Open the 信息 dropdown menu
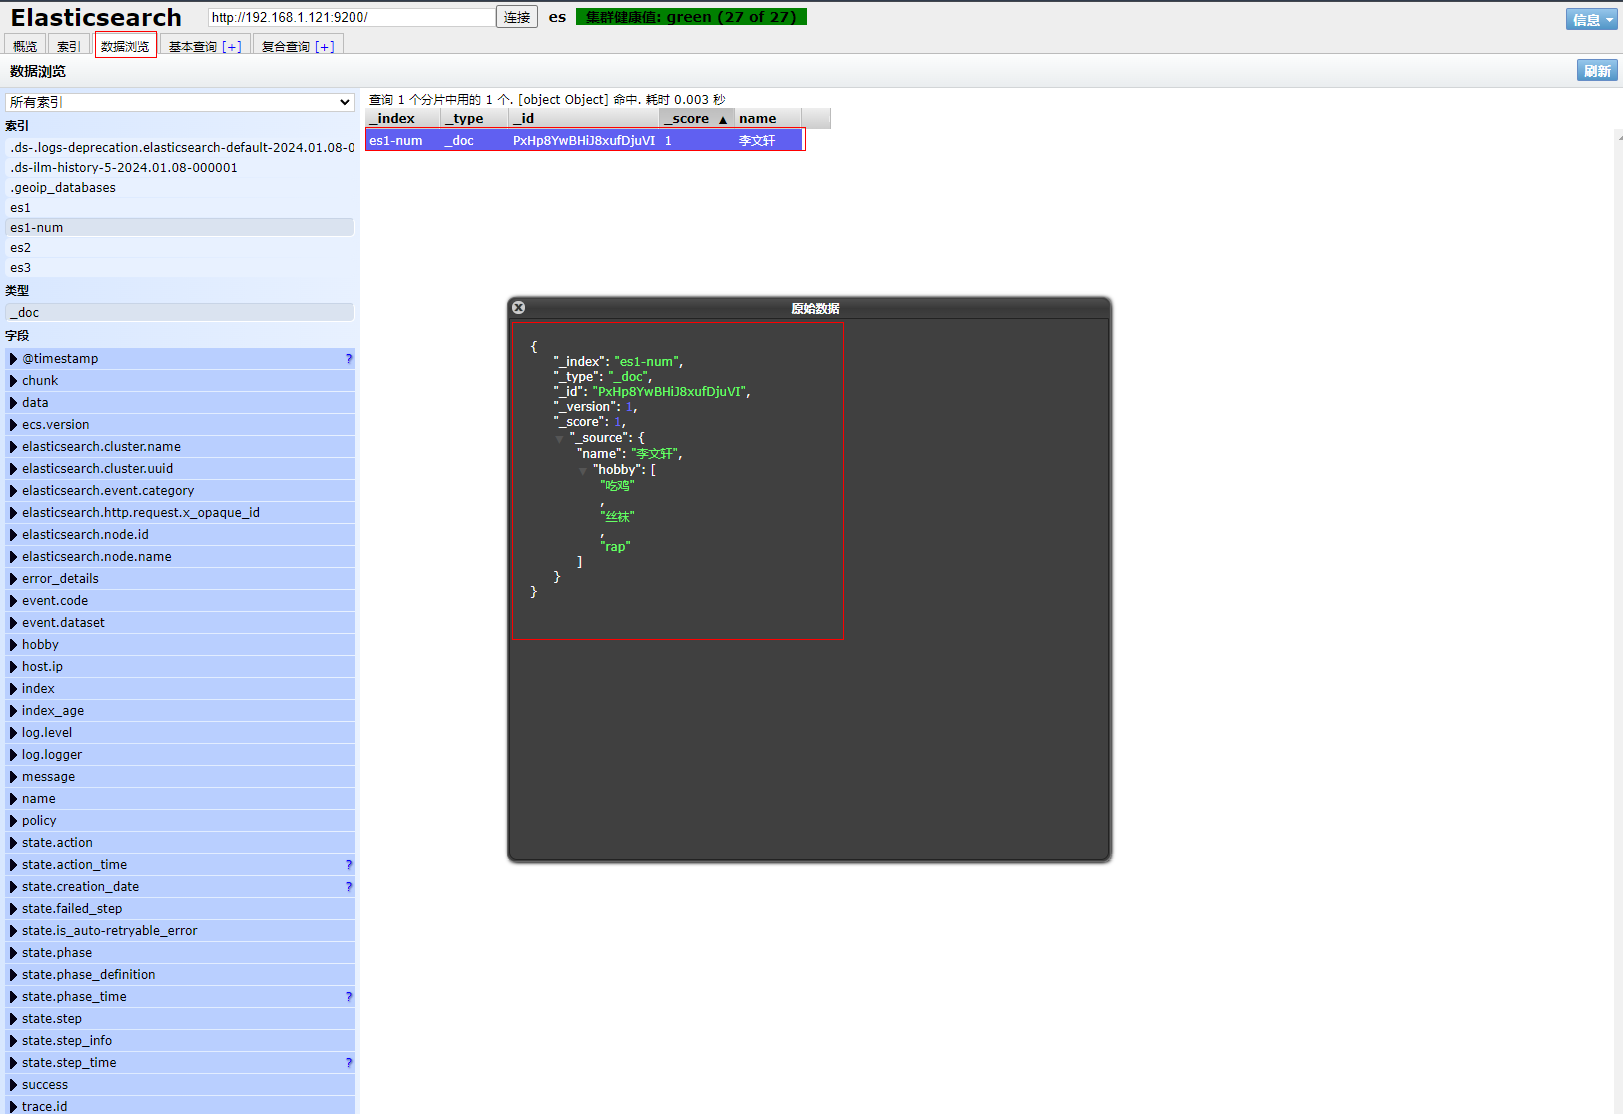This screenshot has width=1623, height=1114. [x=1591, y=19]
